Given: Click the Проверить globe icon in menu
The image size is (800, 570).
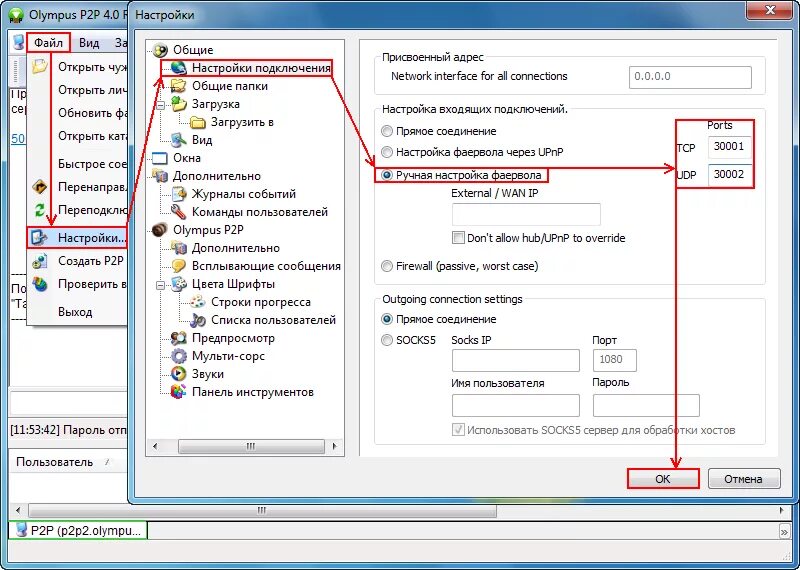Looking at the screenshot, I should coord(40,284).
